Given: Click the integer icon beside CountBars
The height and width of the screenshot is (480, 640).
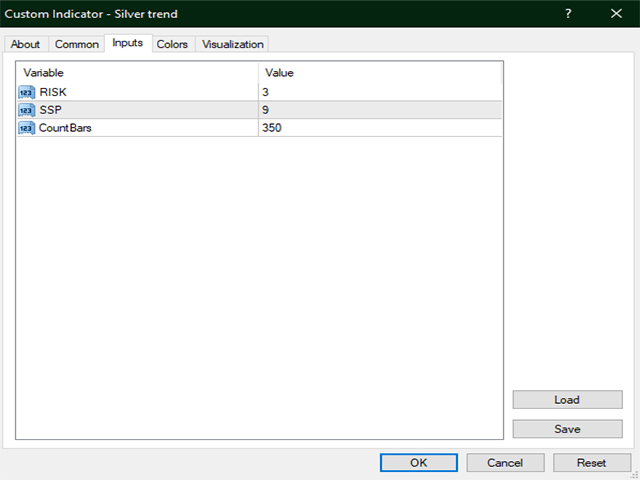Looking at the screenshot, I should [x=27, y=128].
